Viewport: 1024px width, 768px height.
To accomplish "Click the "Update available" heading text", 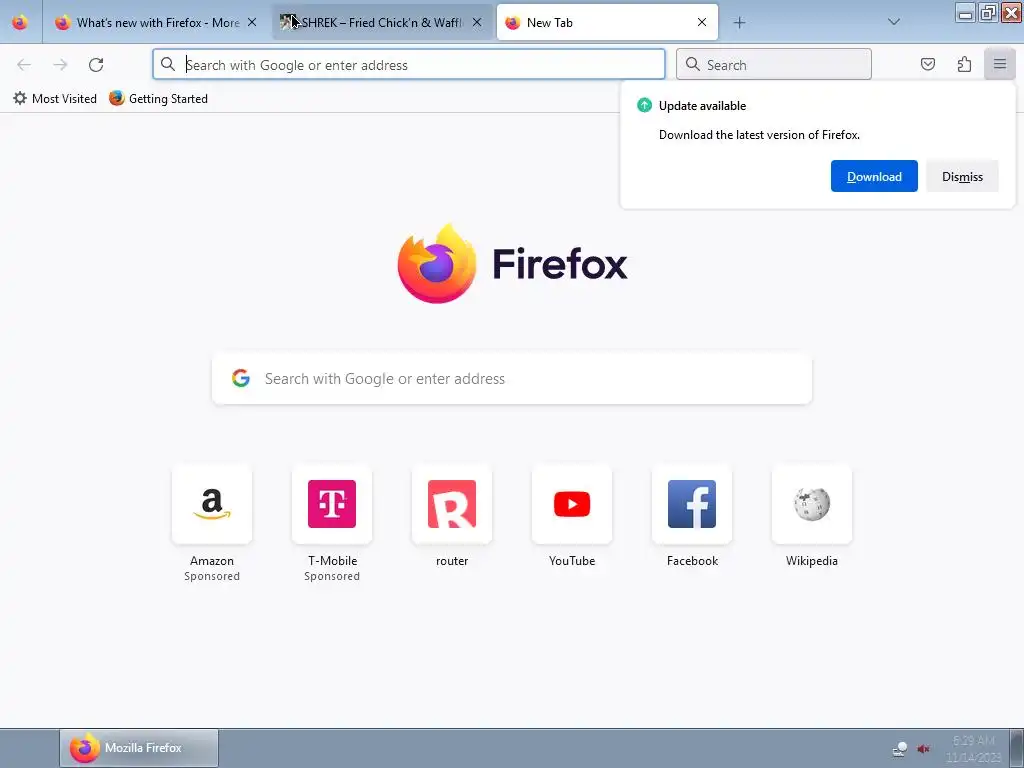I will pos(702,106).
